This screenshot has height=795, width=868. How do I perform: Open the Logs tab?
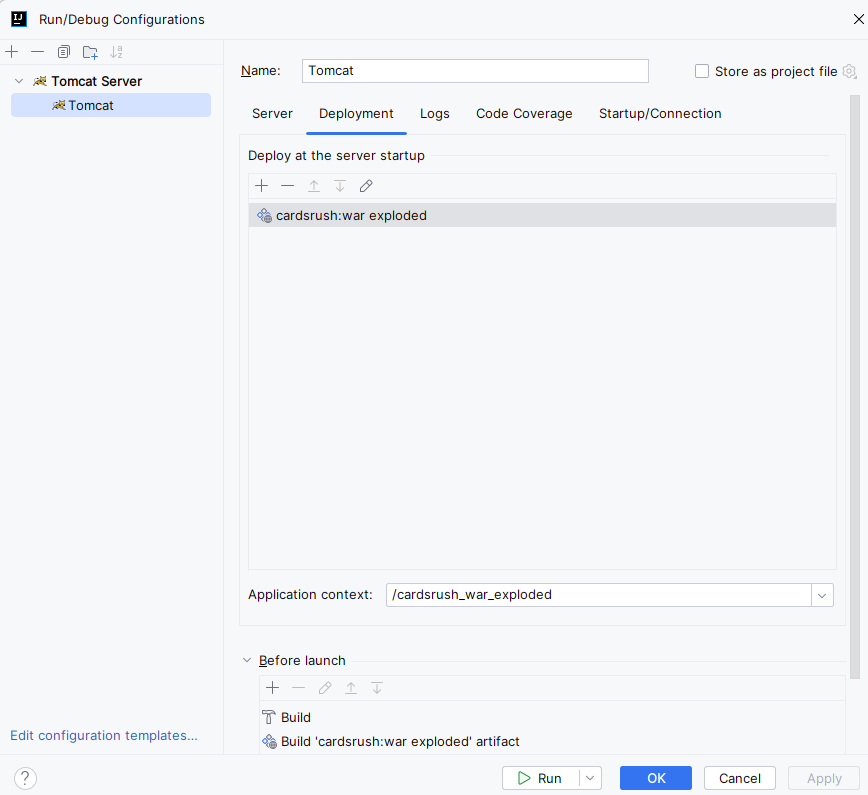coord(435,113)
